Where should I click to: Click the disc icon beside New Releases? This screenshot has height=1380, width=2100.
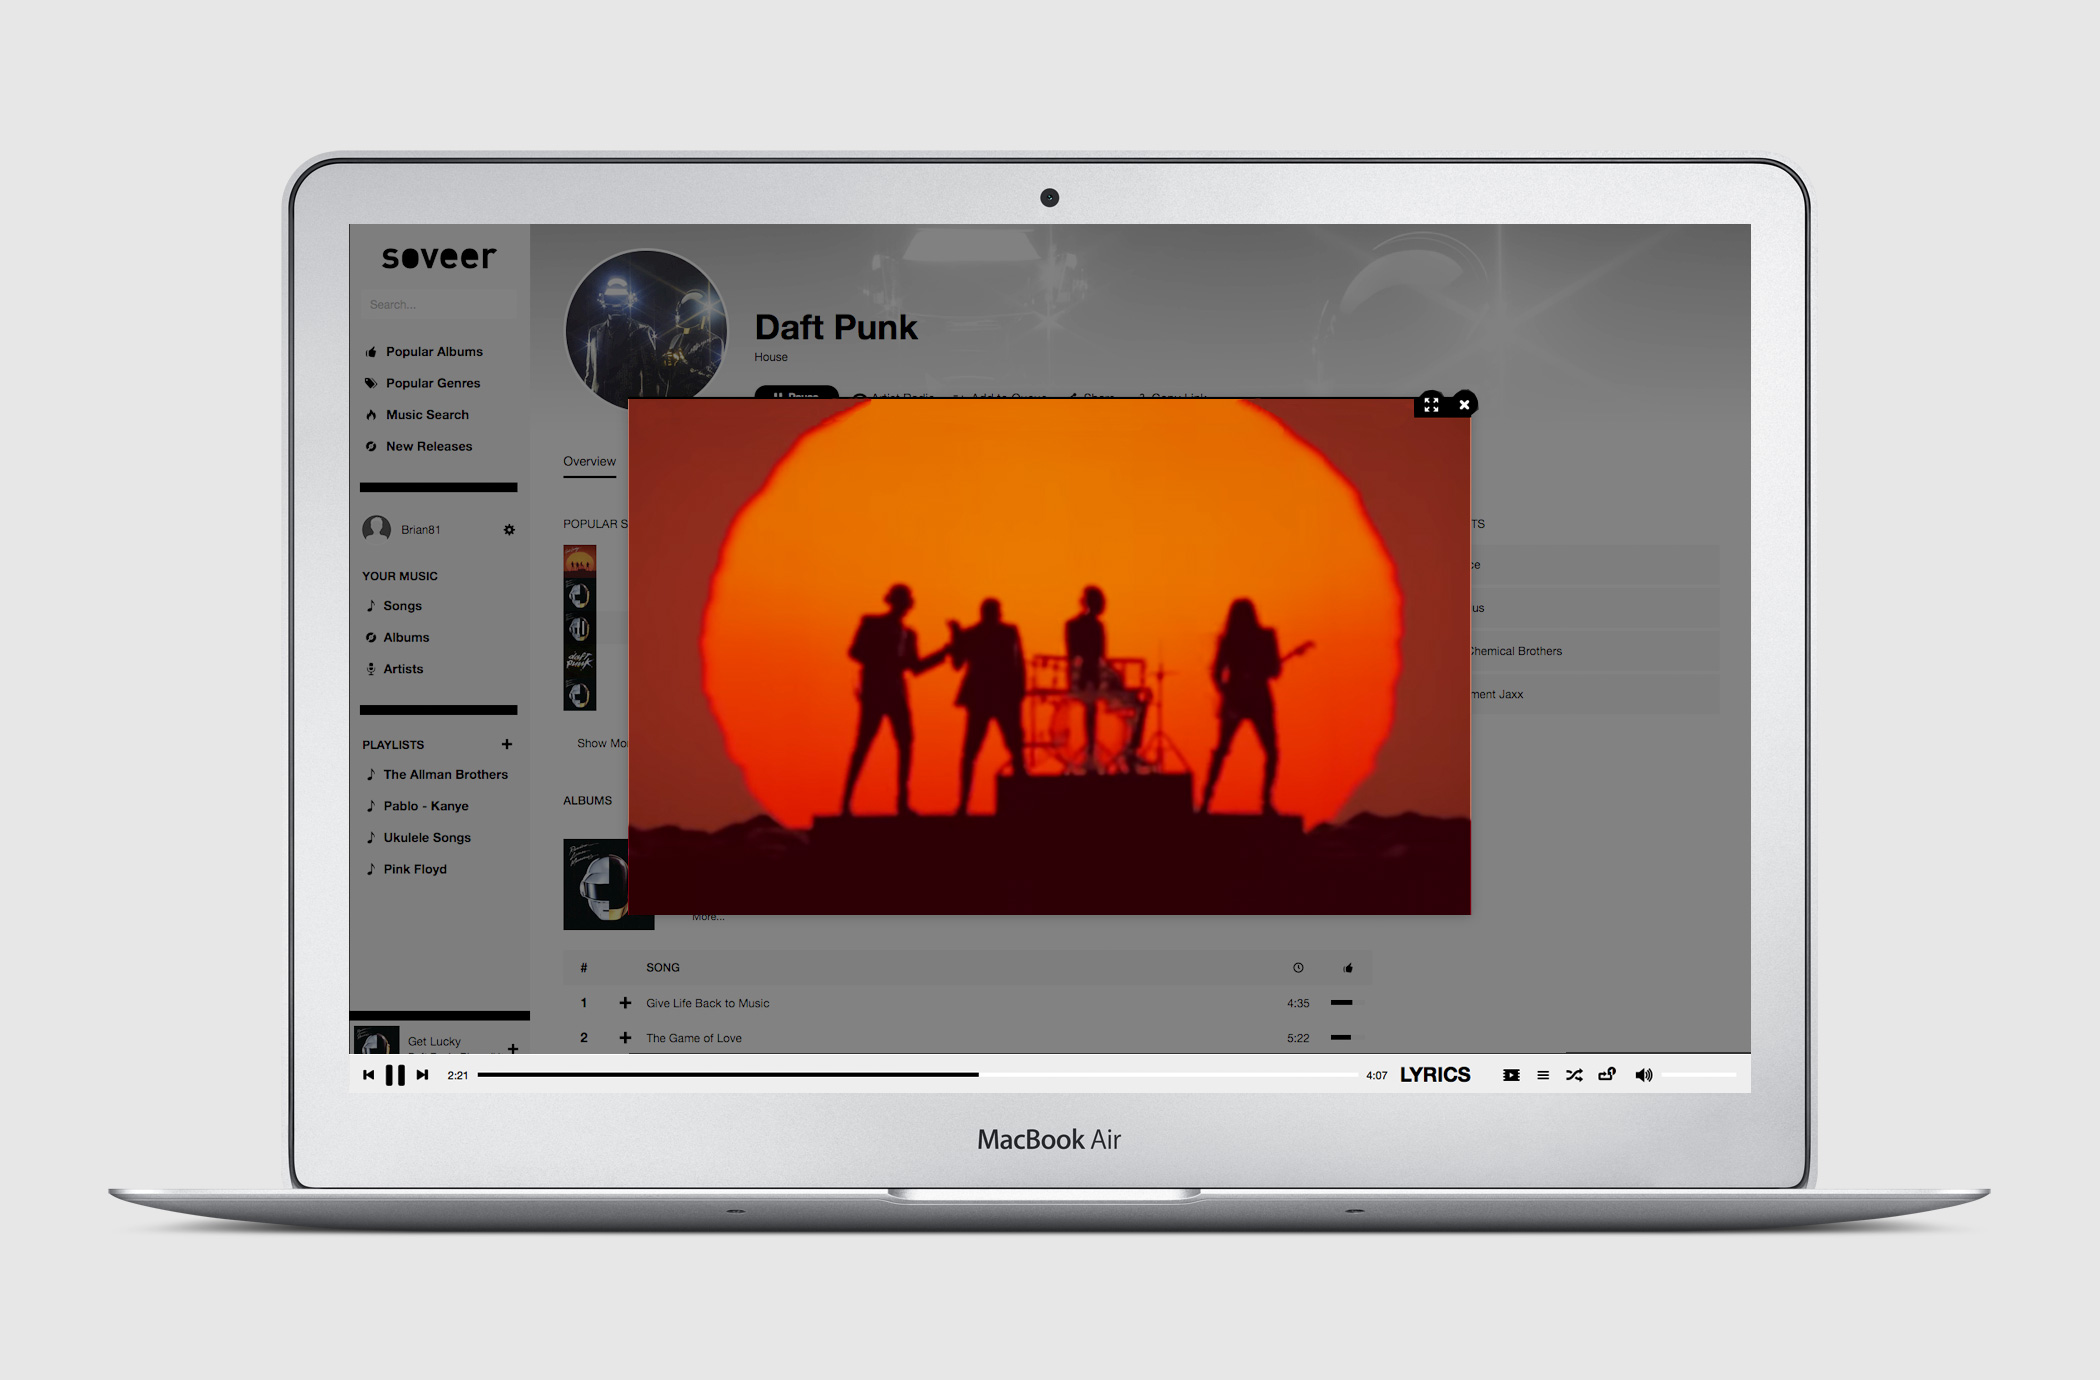[x=371, y=446]
